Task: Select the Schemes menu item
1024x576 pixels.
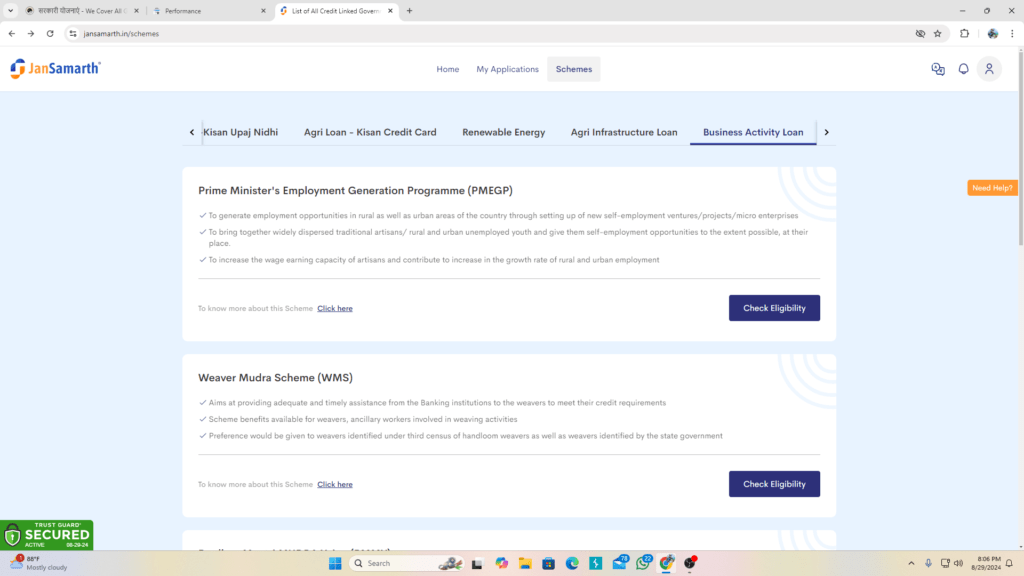Action: (x=574, y=69)
